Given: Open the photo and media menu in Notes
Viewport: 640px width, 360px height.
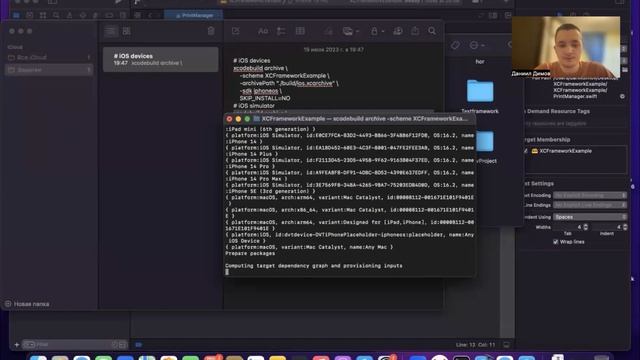Looking at the screenshot, I should 350,31.
